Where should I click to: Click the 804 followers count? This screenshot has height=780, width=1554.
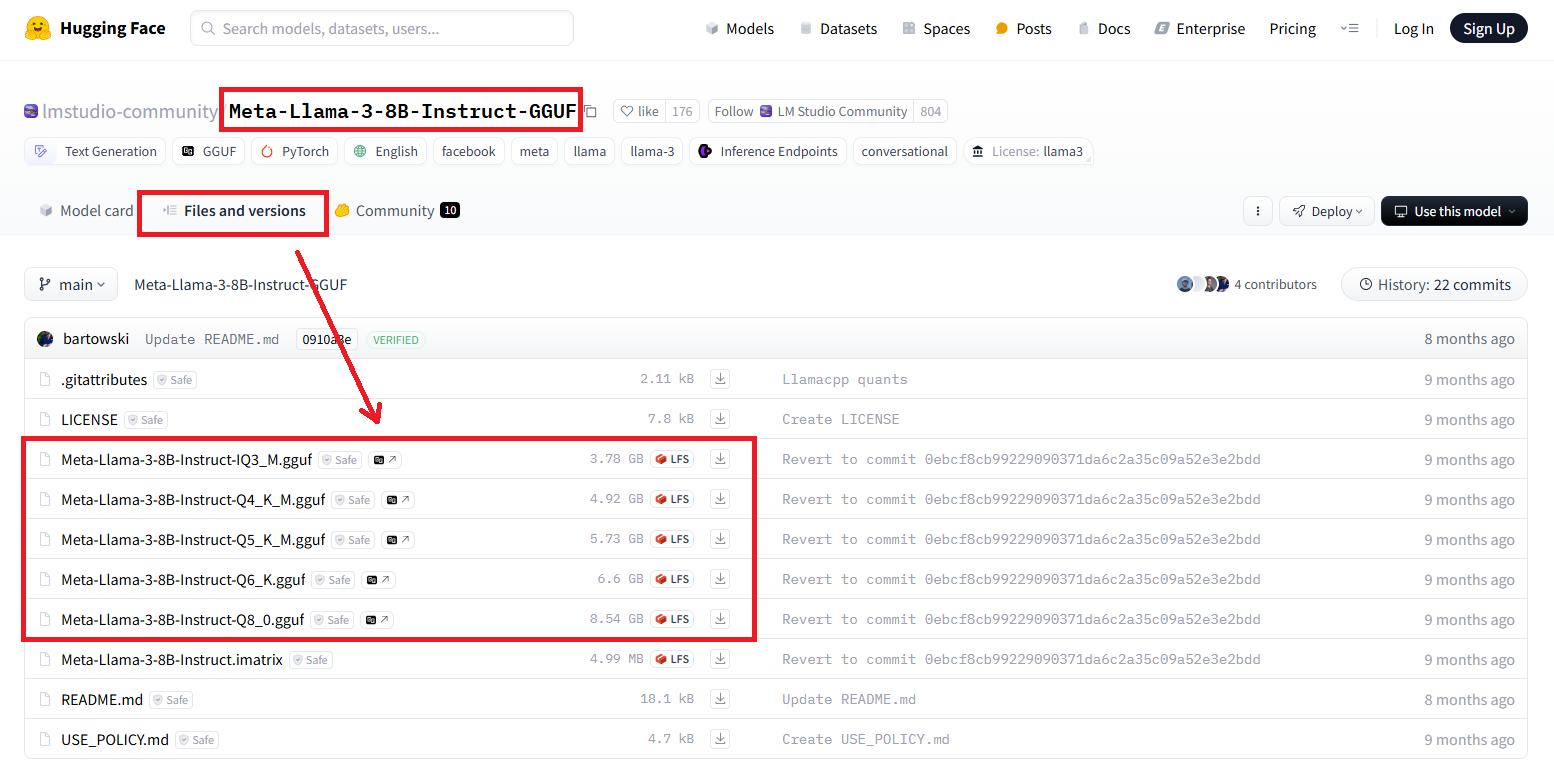931,112
